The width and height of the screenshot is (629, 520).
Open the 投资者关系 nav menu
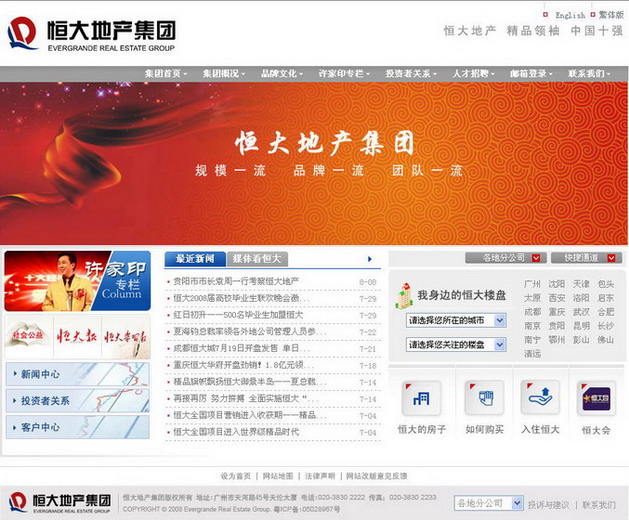point(411,74)
